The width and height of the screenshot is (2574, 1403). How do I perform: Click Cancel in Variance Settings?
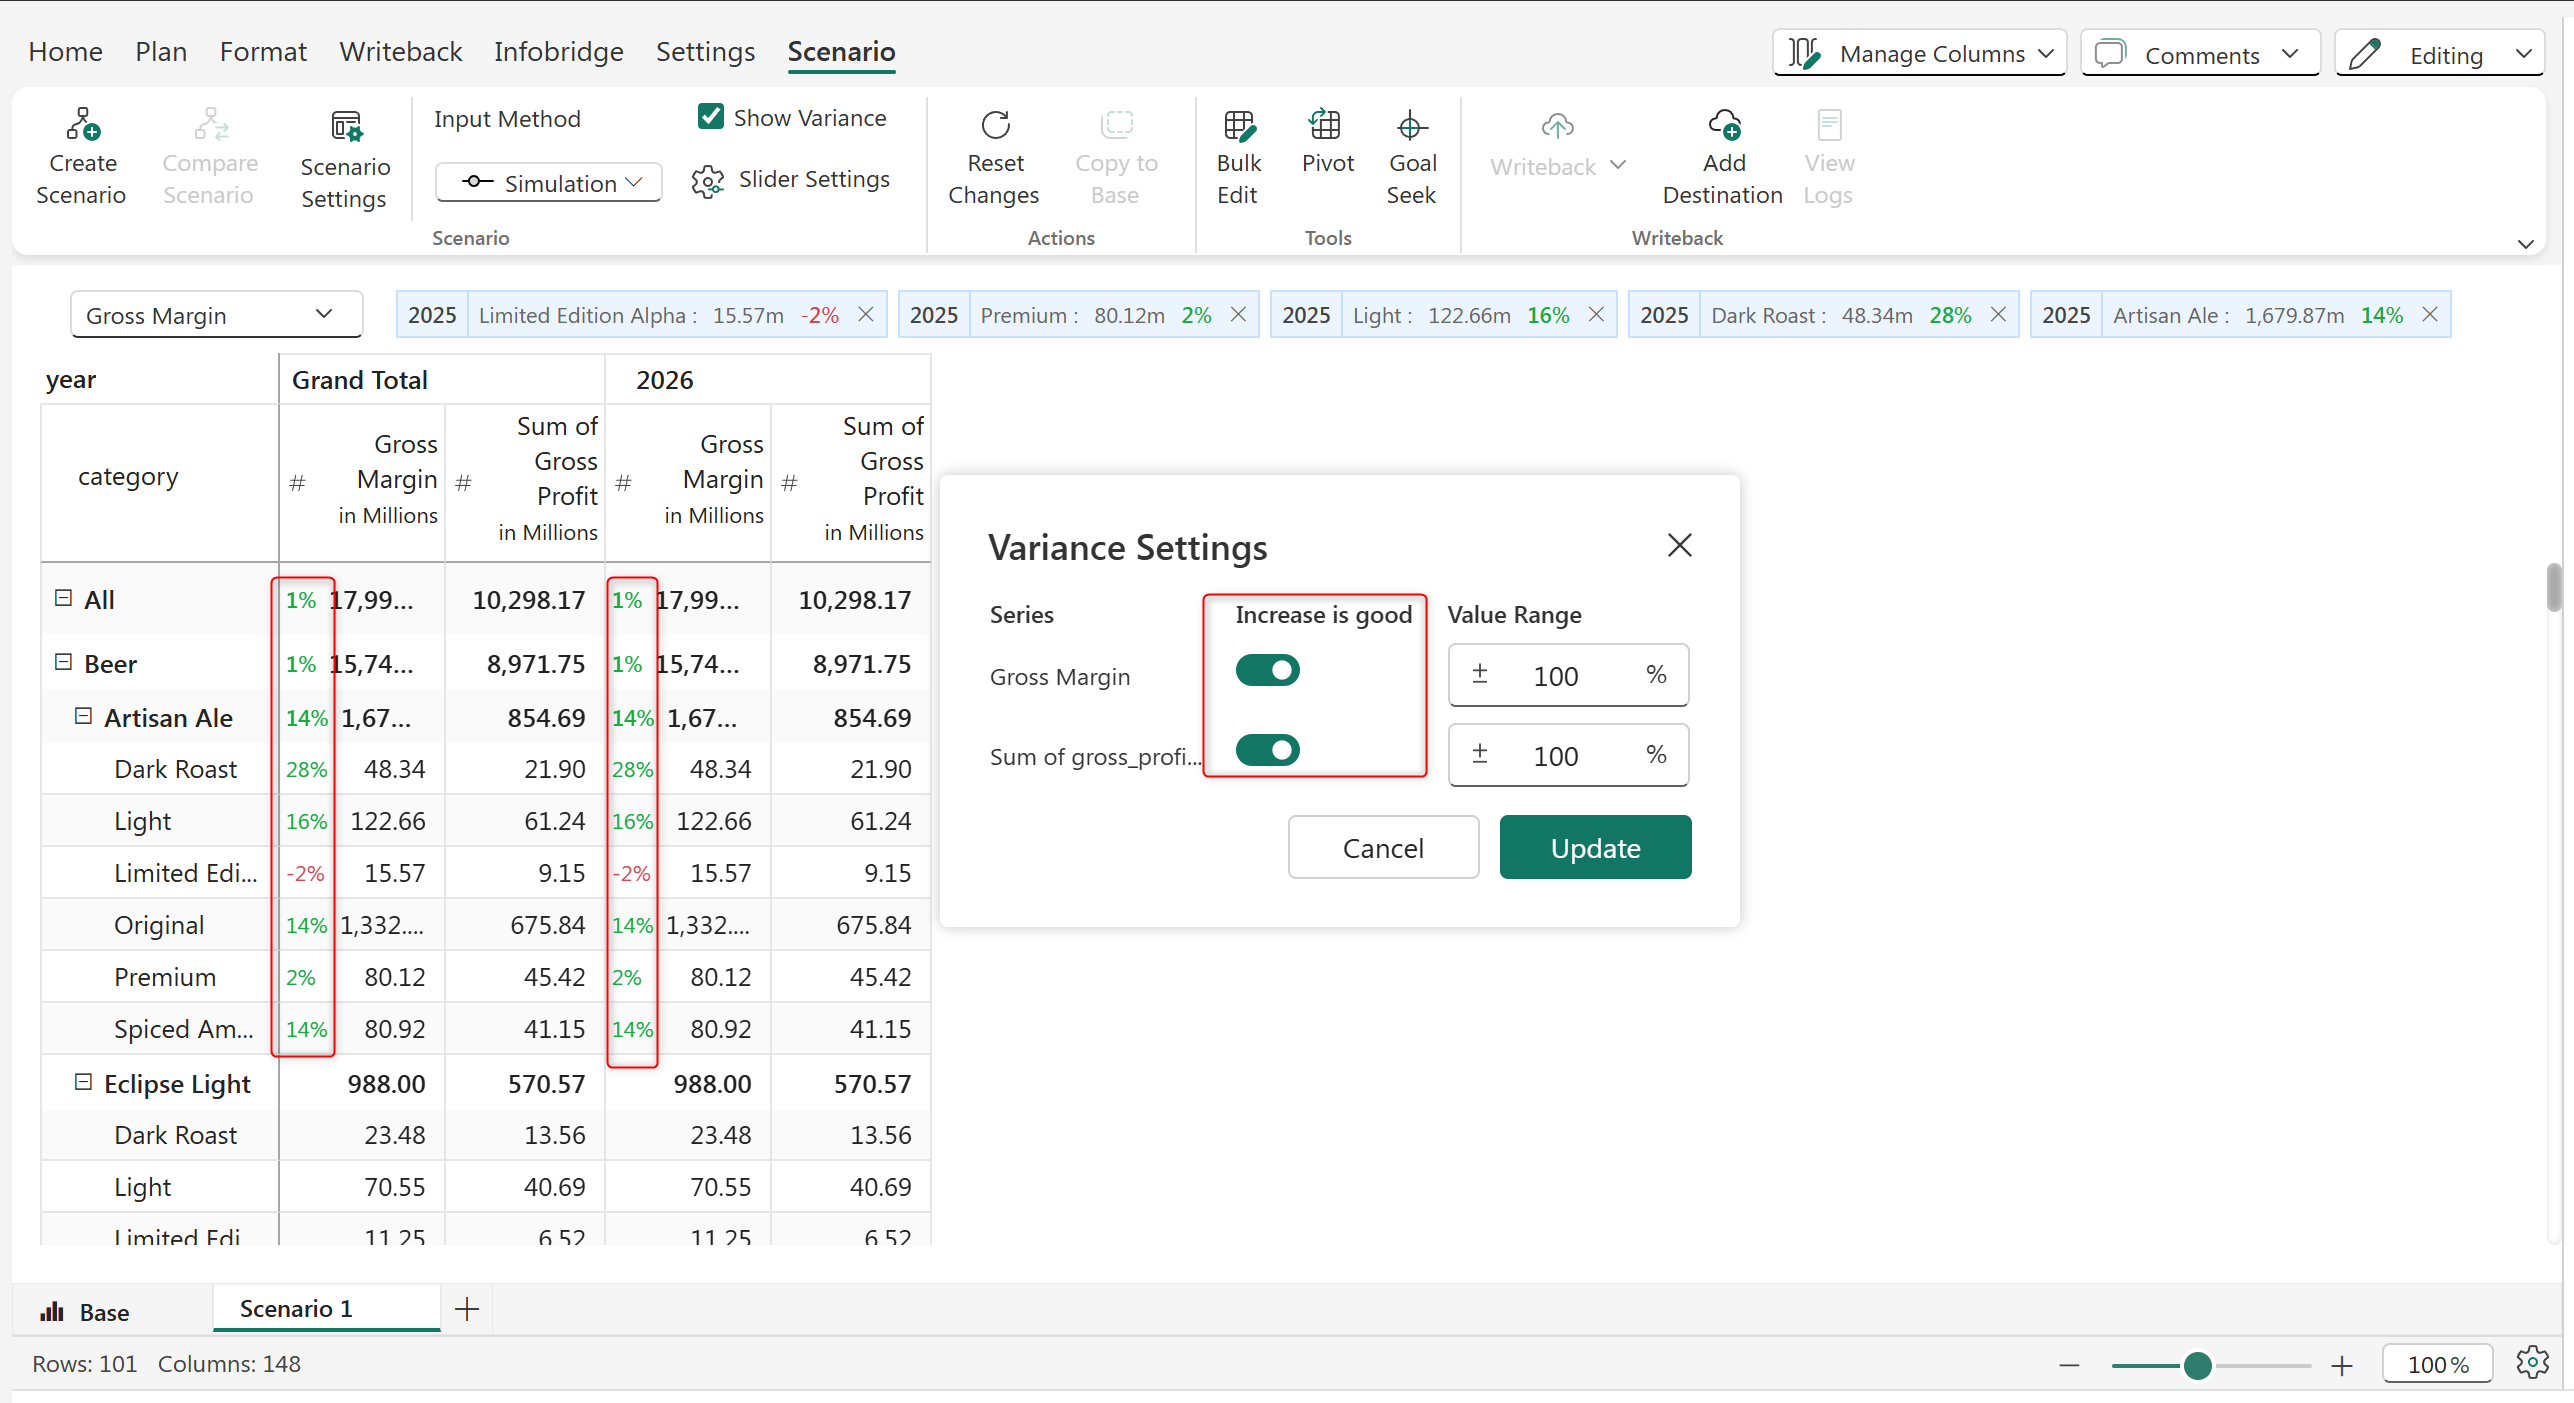(1382, 848)
